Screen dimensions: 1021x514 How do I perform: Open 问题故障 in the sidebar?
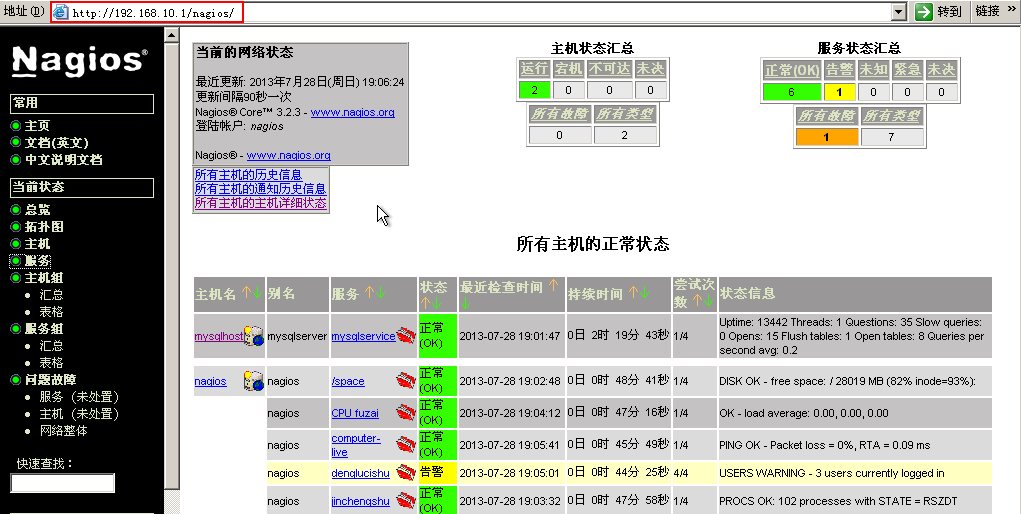point(50,380)
